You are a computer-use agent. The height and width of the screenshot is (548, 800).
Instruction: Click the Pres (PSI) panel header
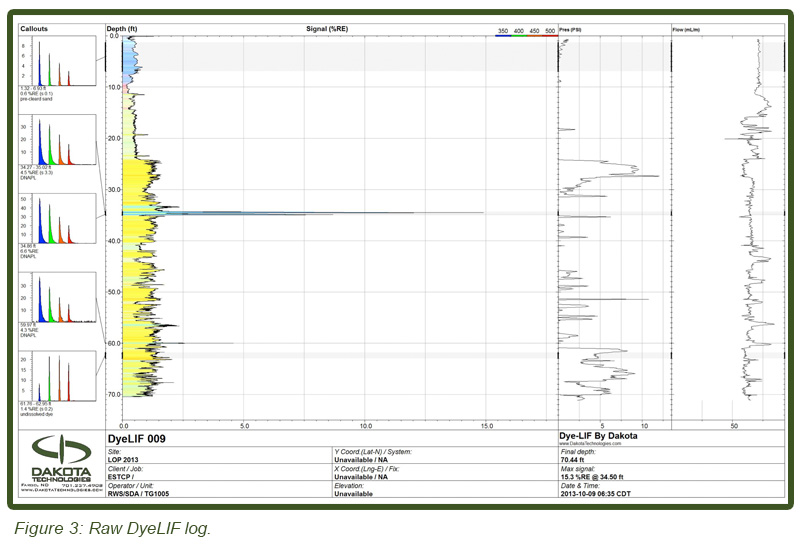click(572, 30)
